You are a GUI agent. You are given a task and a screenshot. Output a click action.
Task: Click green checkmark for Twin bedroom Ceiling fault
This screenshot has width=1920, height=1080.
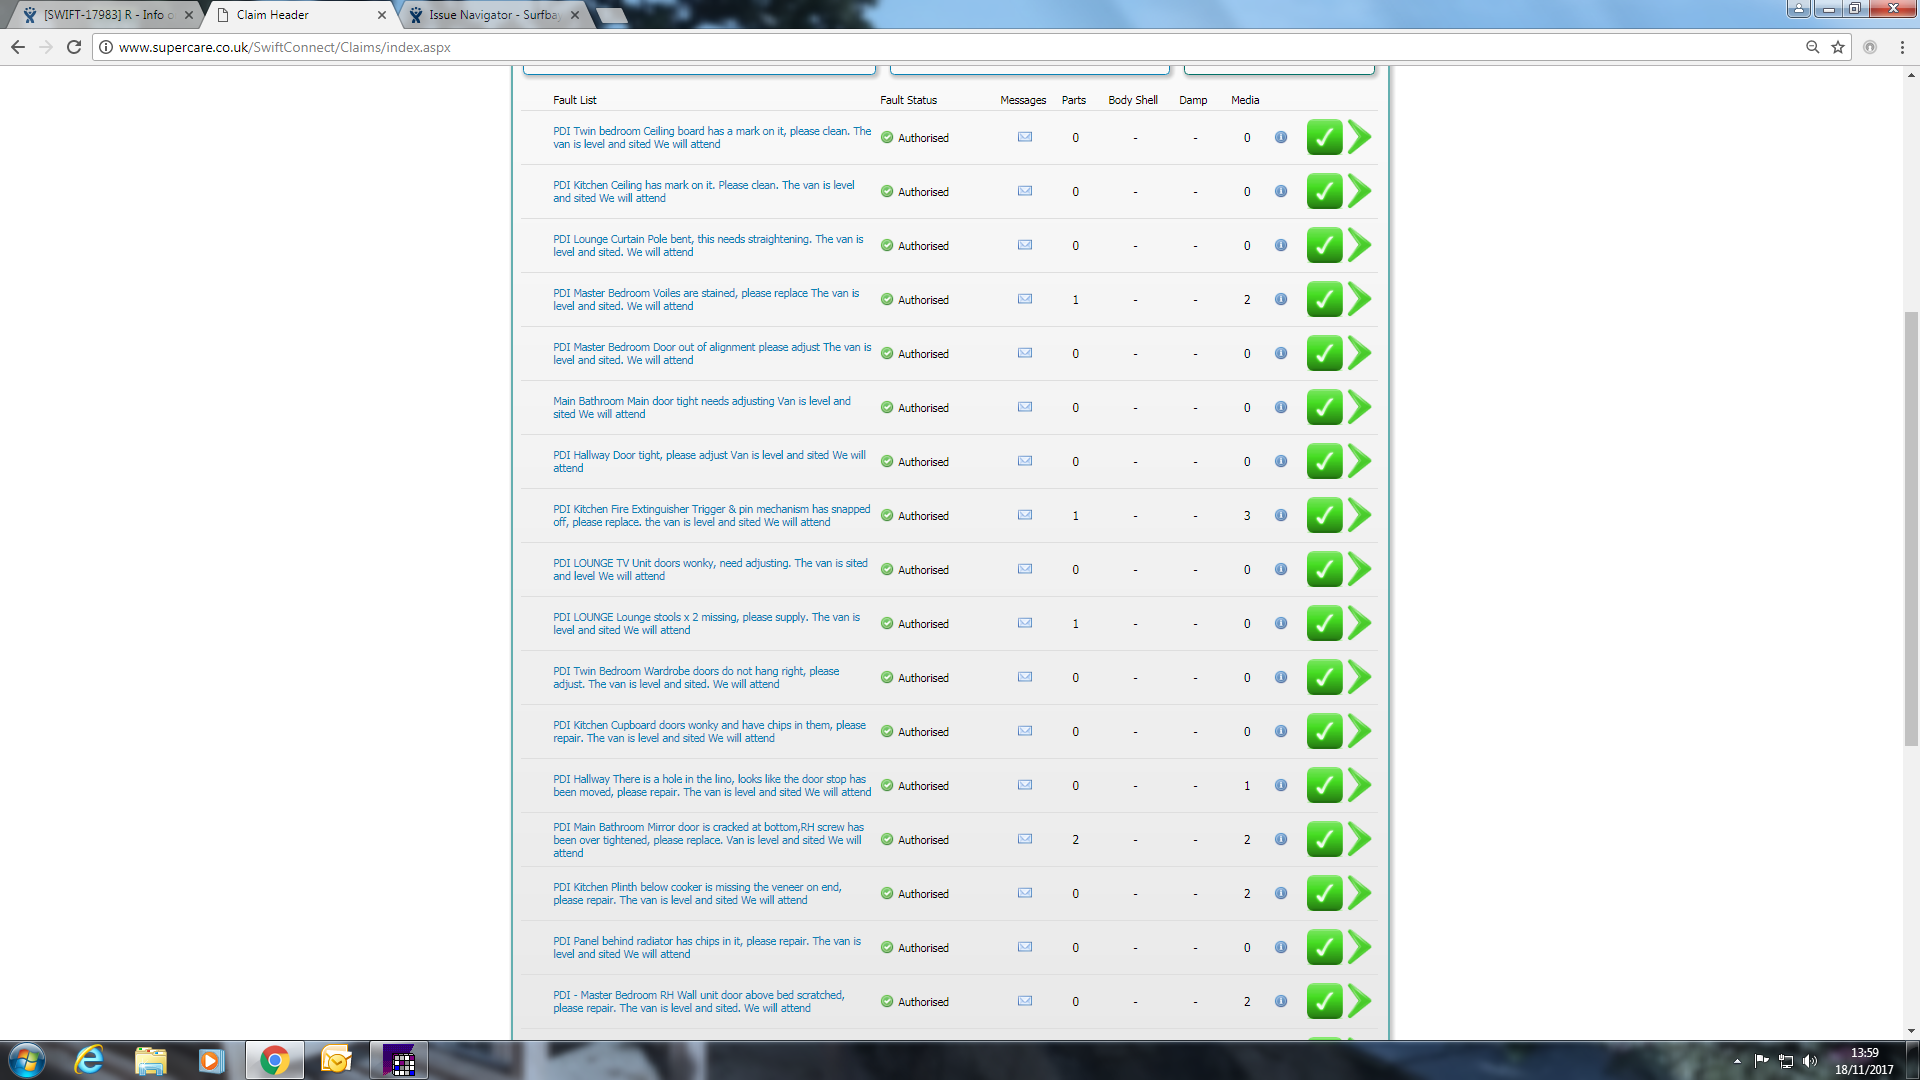pyautogui.click(x=1324, y=138)
